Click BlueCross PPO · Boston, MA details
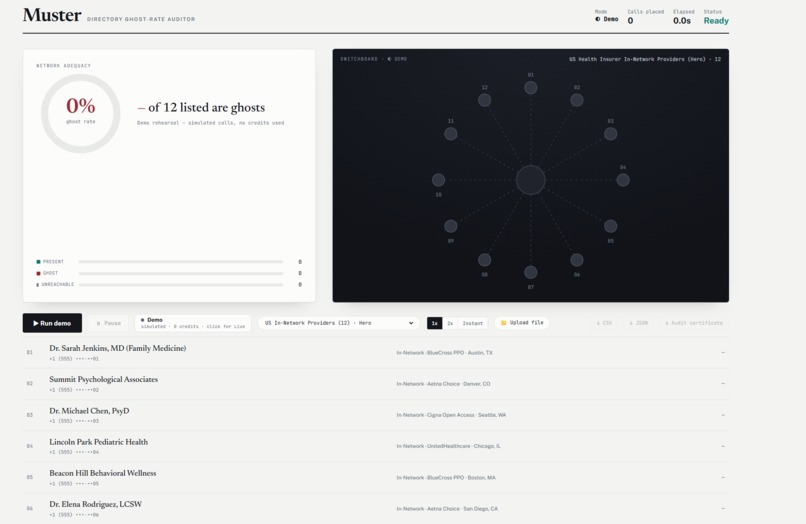 [446, 478]
